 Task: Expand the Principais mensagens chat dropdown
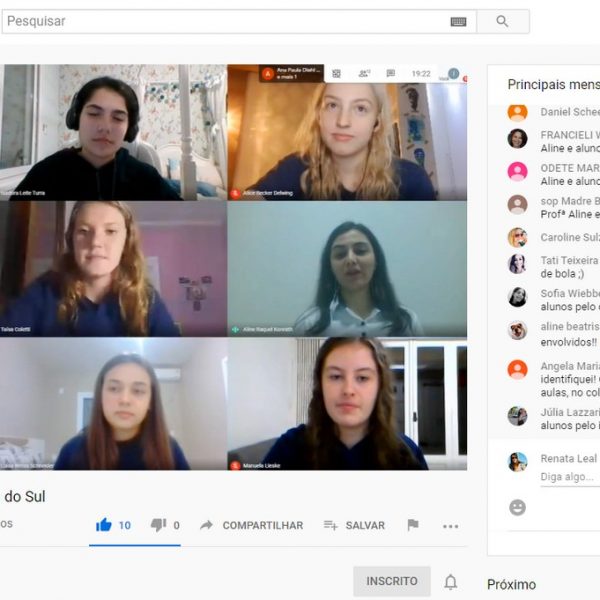click(553, 85)
